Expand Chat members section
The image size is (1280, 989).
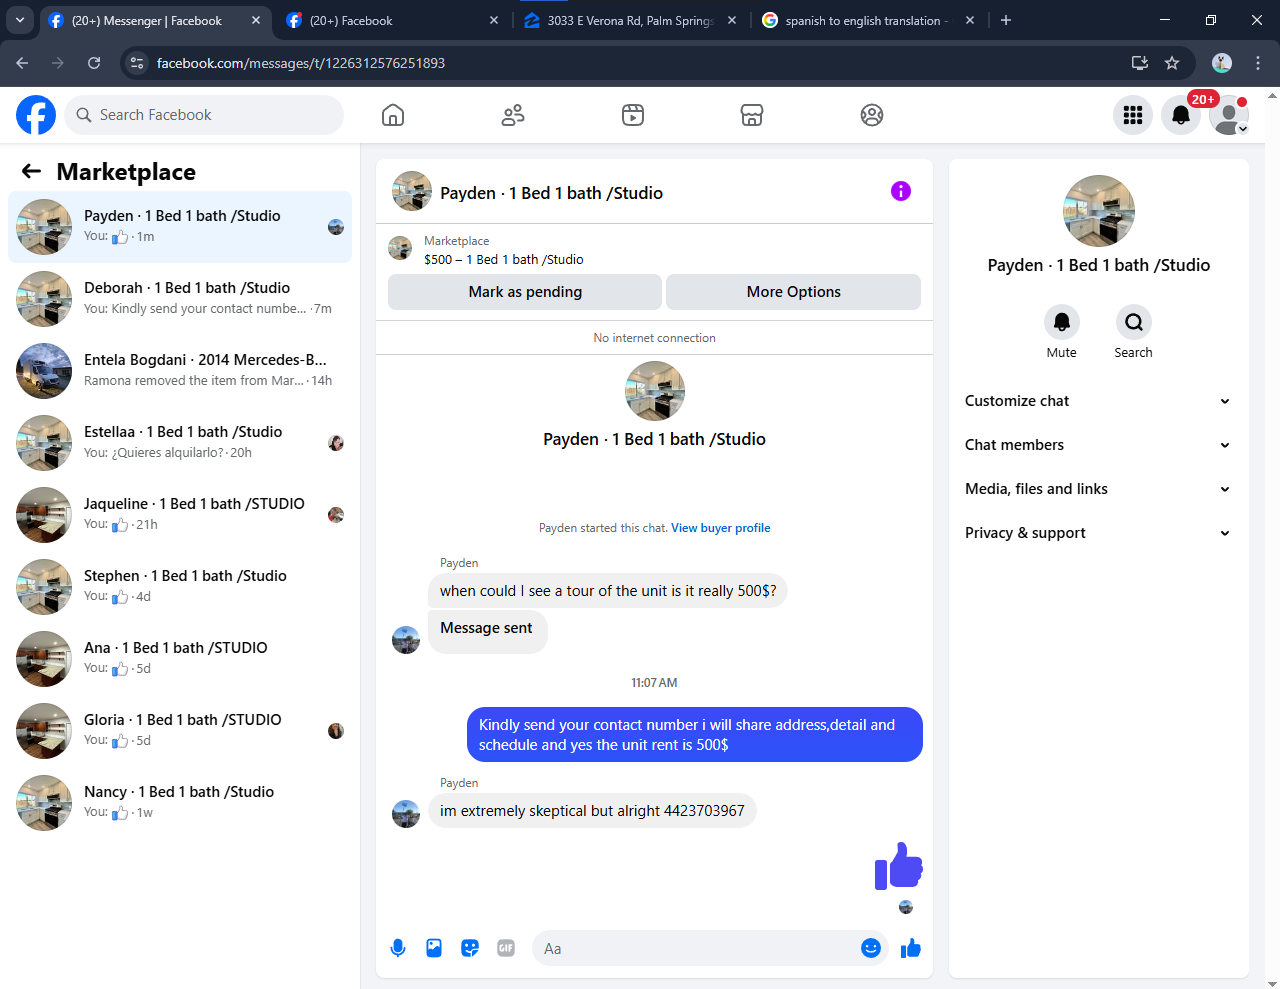[x=1098, y=445]
